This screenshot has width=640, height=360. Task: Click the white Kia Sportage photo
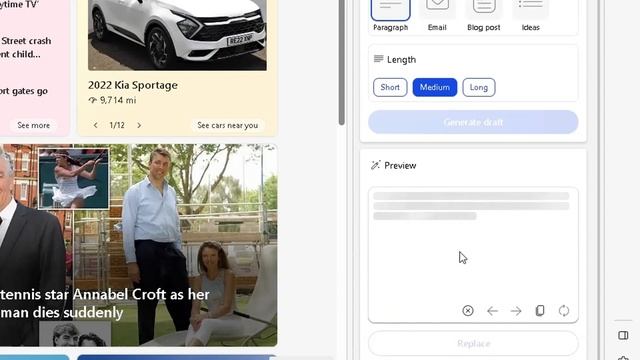tap(177, 35)
